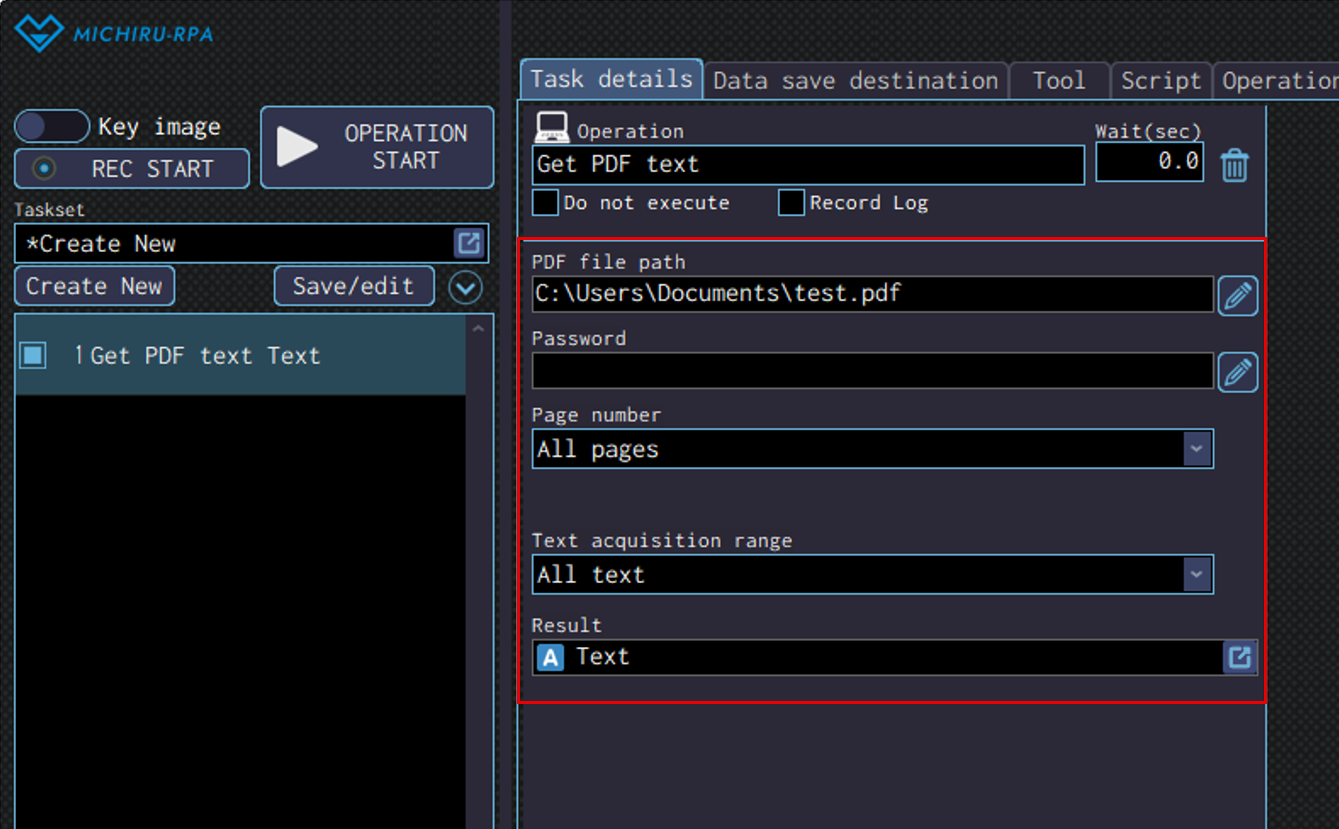Click the laptop Operation icon
This screenshot has height=829, width=1339.
tap(552, 128)
